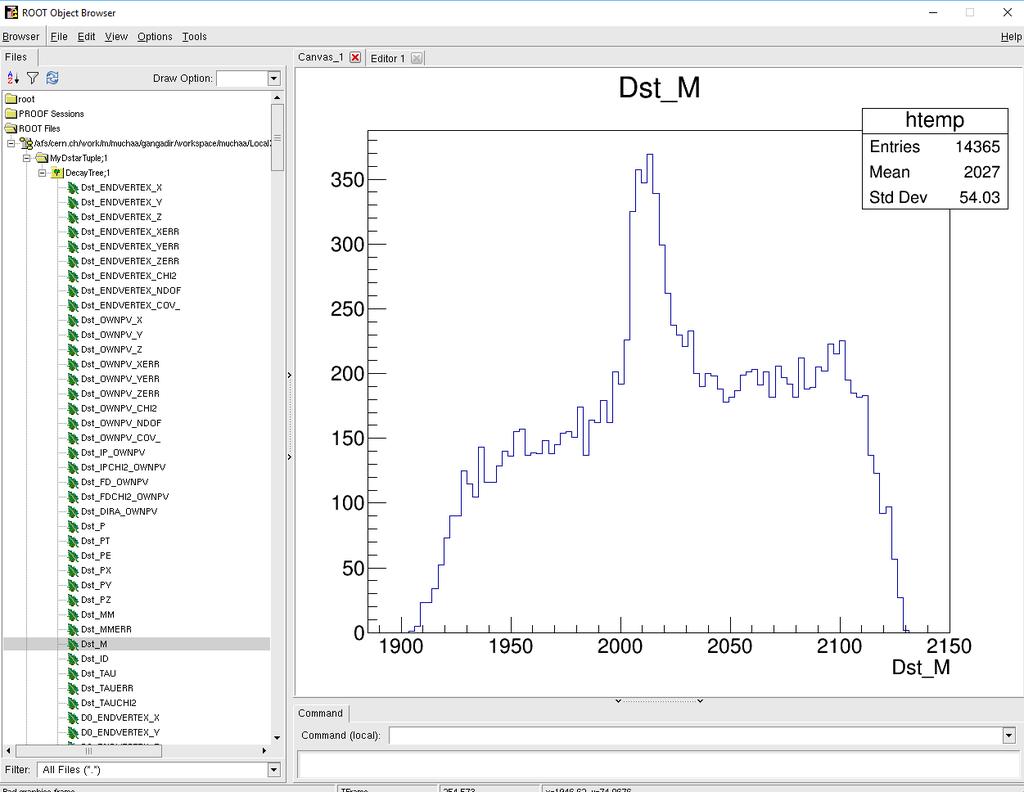Click the Dst_P leaf icon
Image resolution: width=1024 pixels, height=792 pixels.
73,526
